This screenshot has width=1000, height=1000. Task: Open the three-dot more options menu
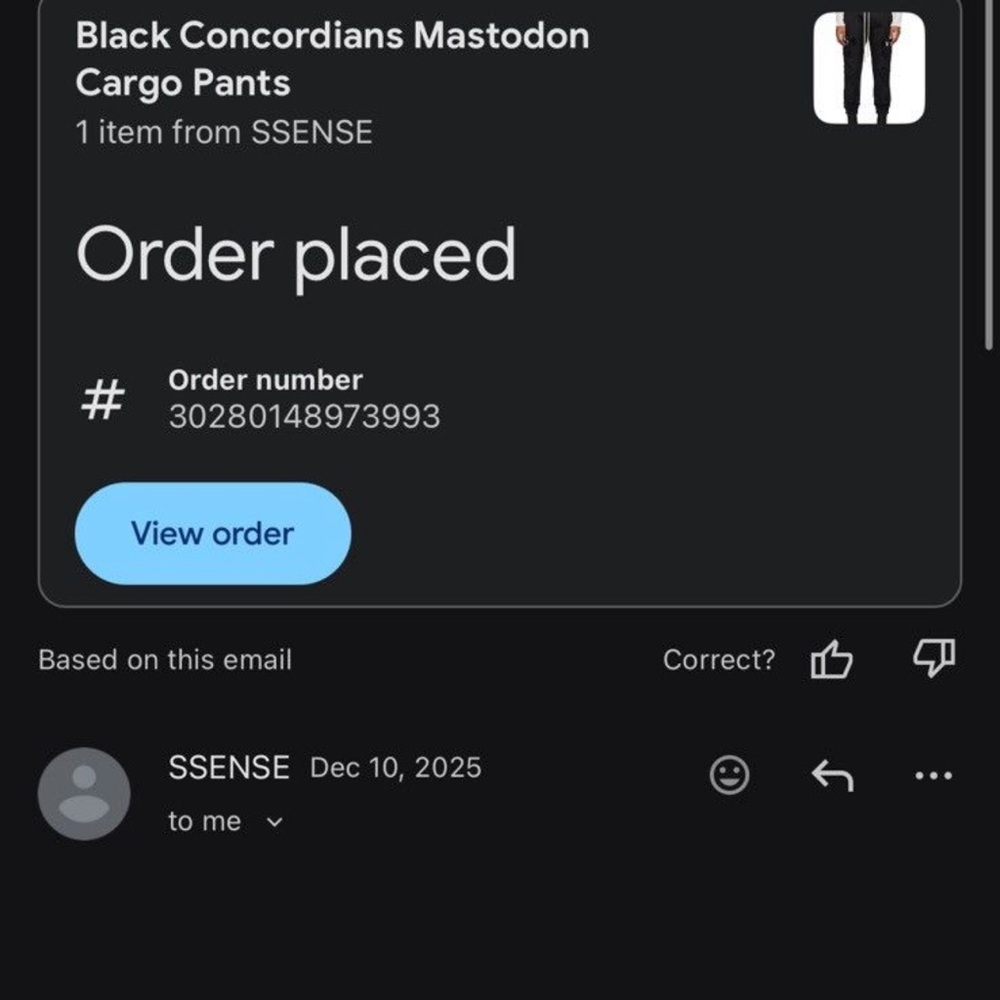pos(932,775)
